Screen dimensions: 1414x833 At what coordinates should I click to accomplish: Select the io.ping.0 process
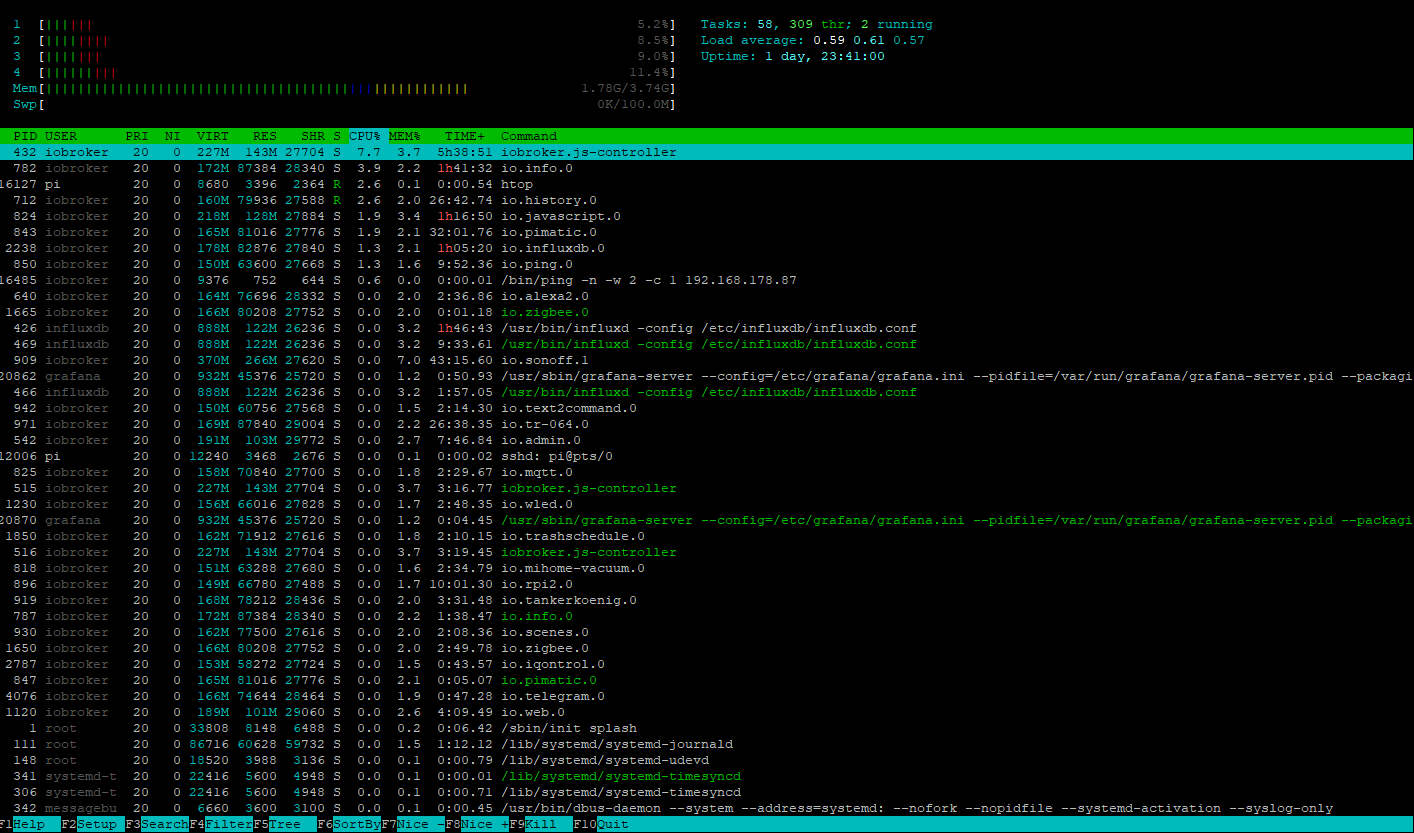click(x=707, y=264)
